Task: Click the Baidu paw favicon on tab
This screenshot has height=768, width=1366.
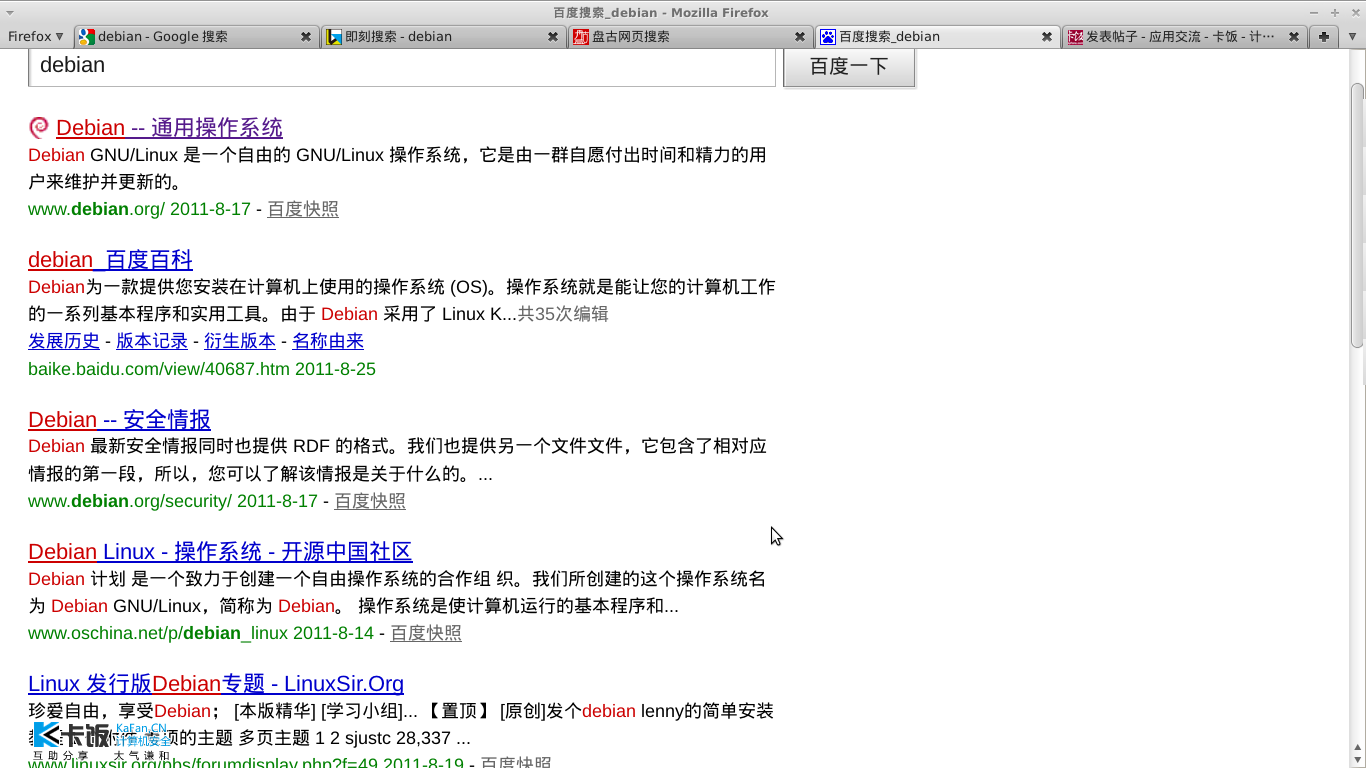Action: pyautogui.click(x=828, y=37)
